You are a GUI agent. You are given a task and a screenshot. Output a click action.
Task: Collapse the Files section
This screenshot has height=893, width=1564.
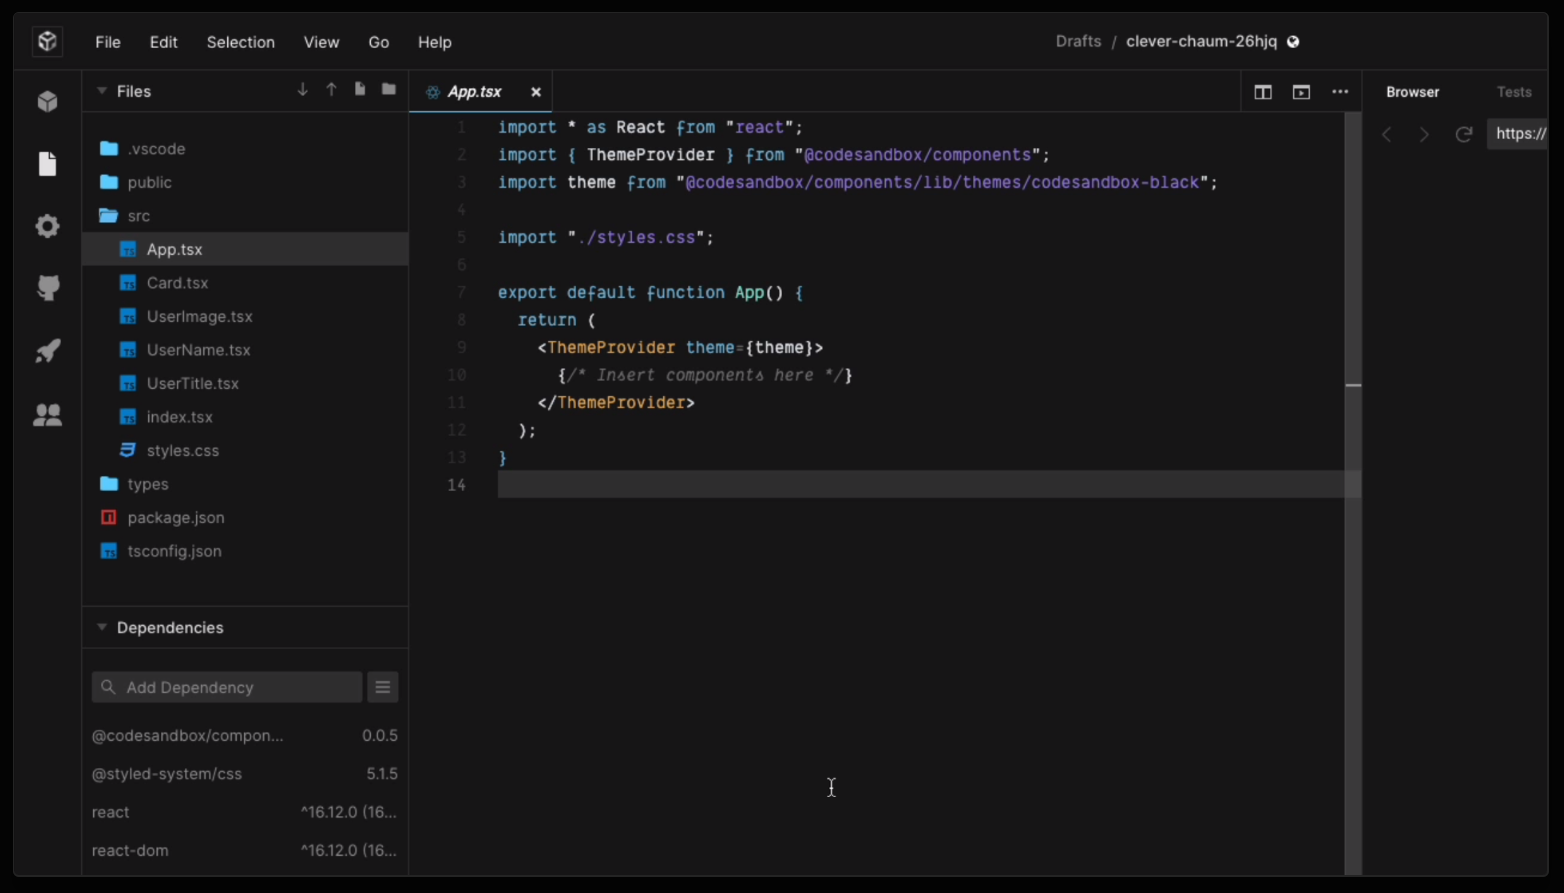click(102, 91)
